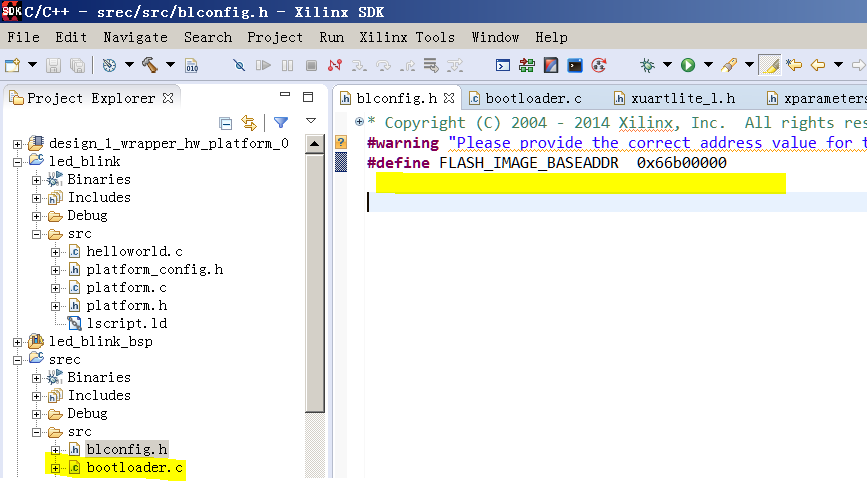Select platform.c in led_blink src

pos(126,288)
